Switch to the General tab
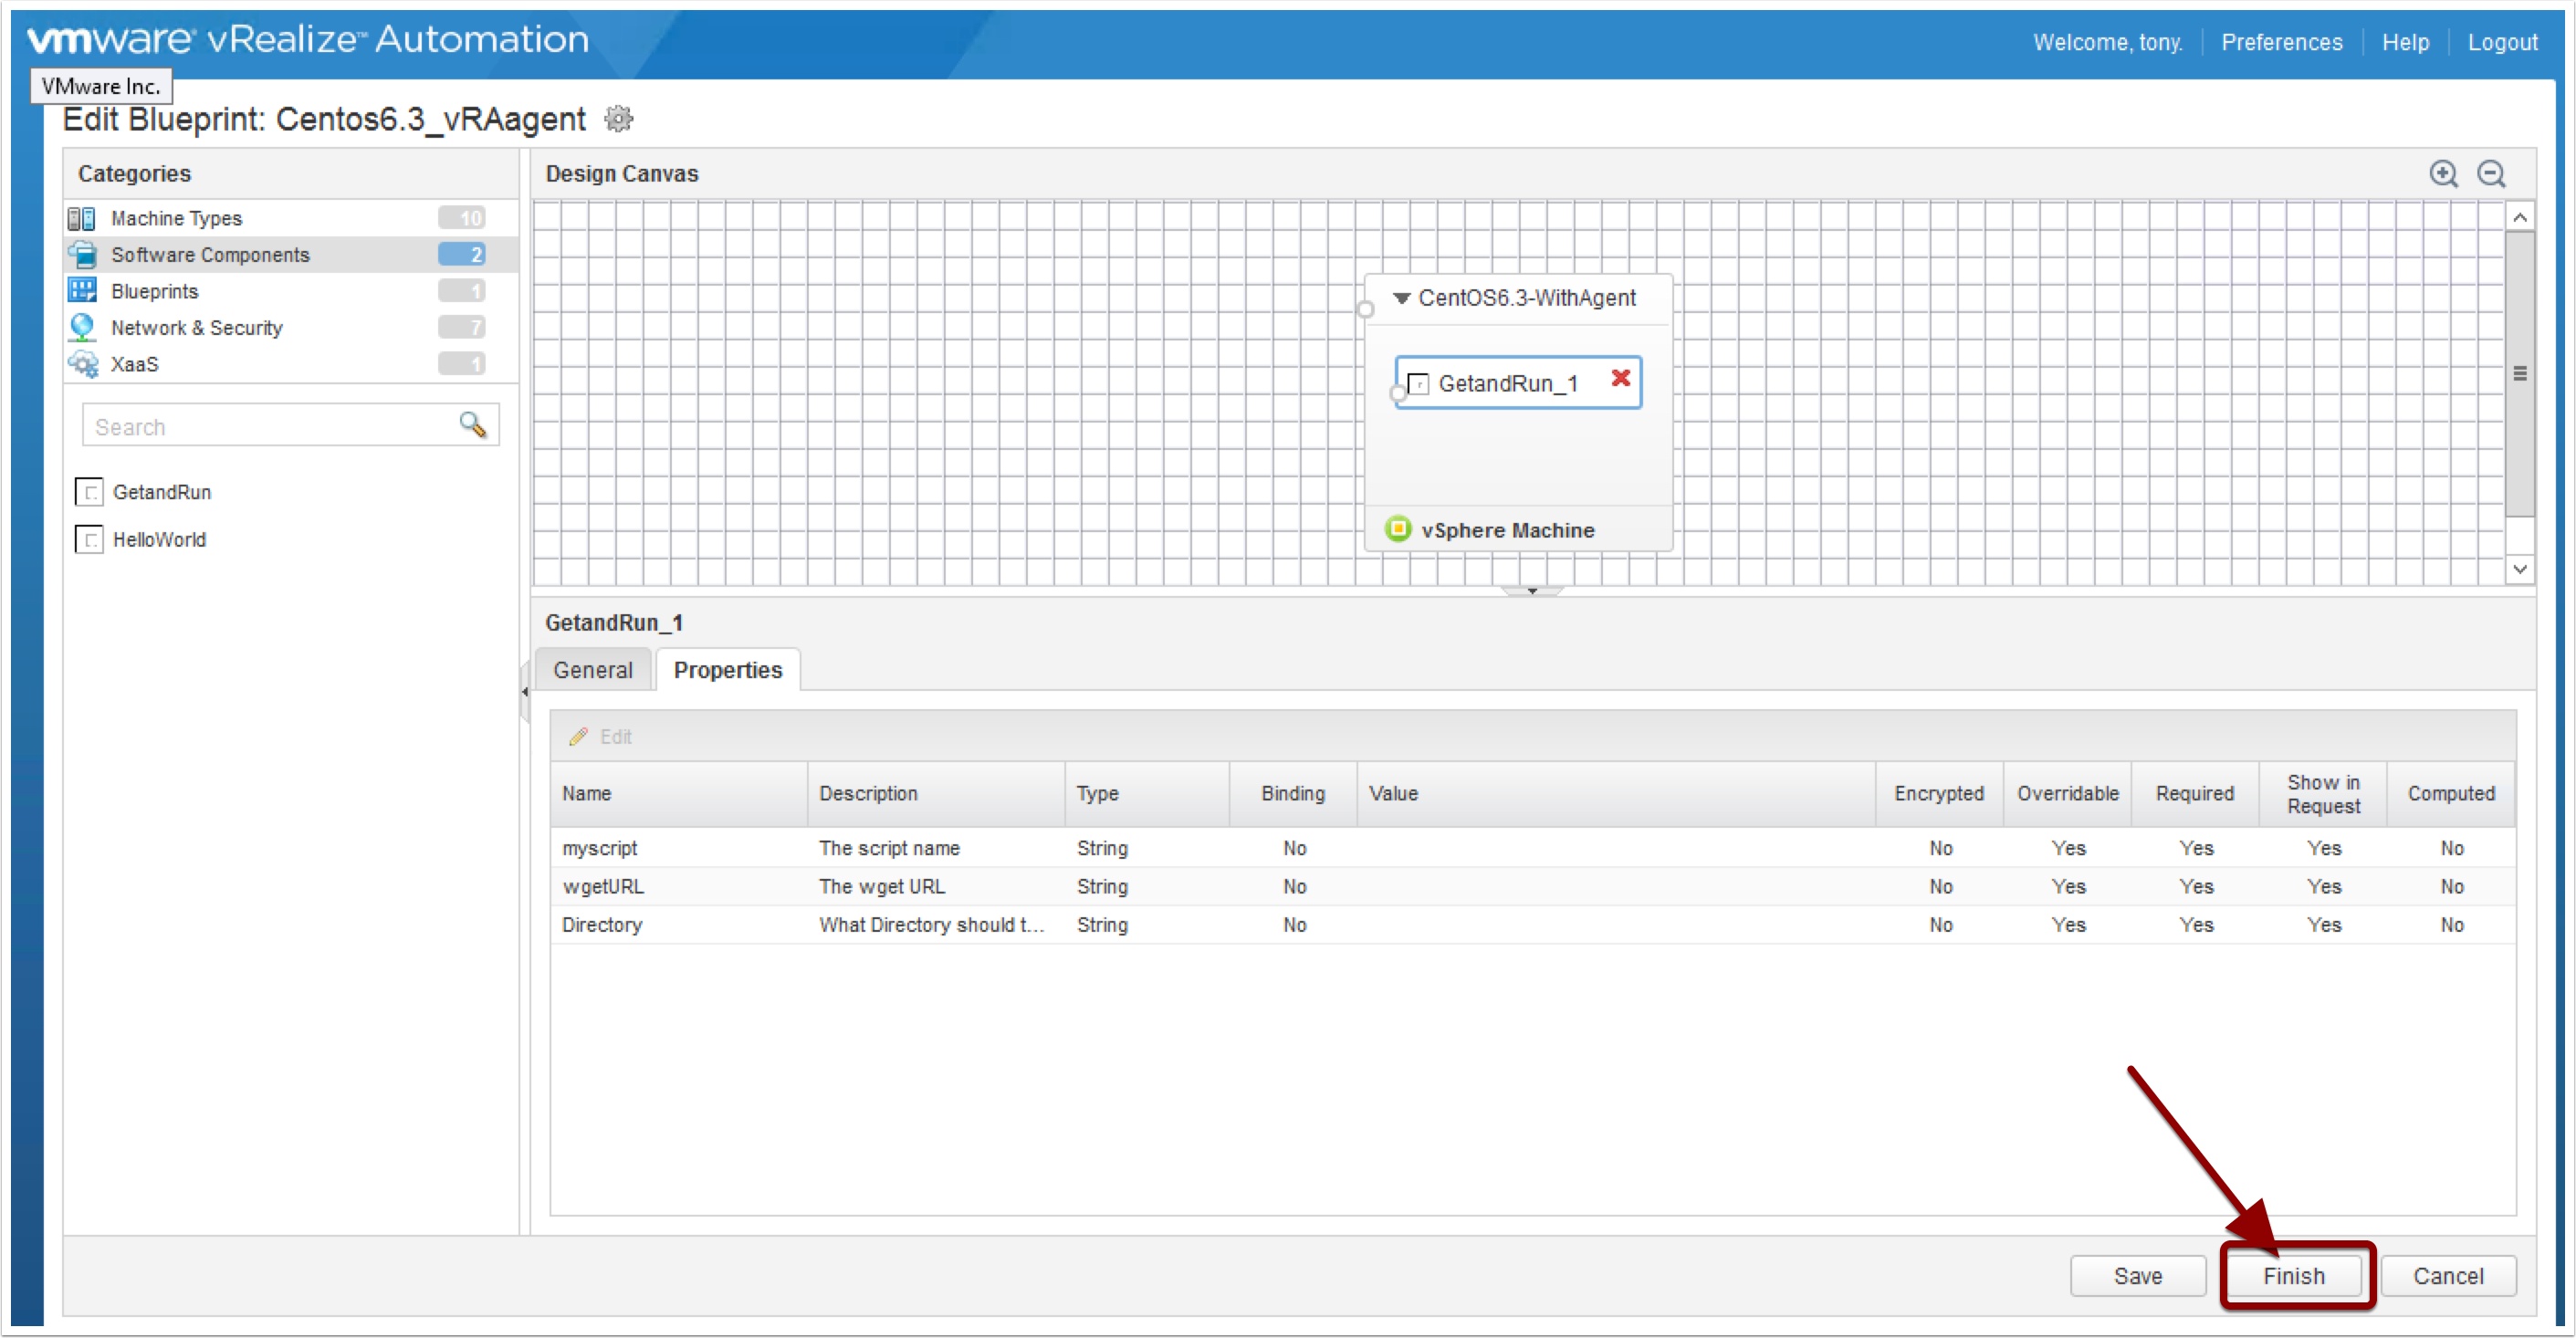The height and width of the screenshot is (1338, 2576). (x=593, y=670)
